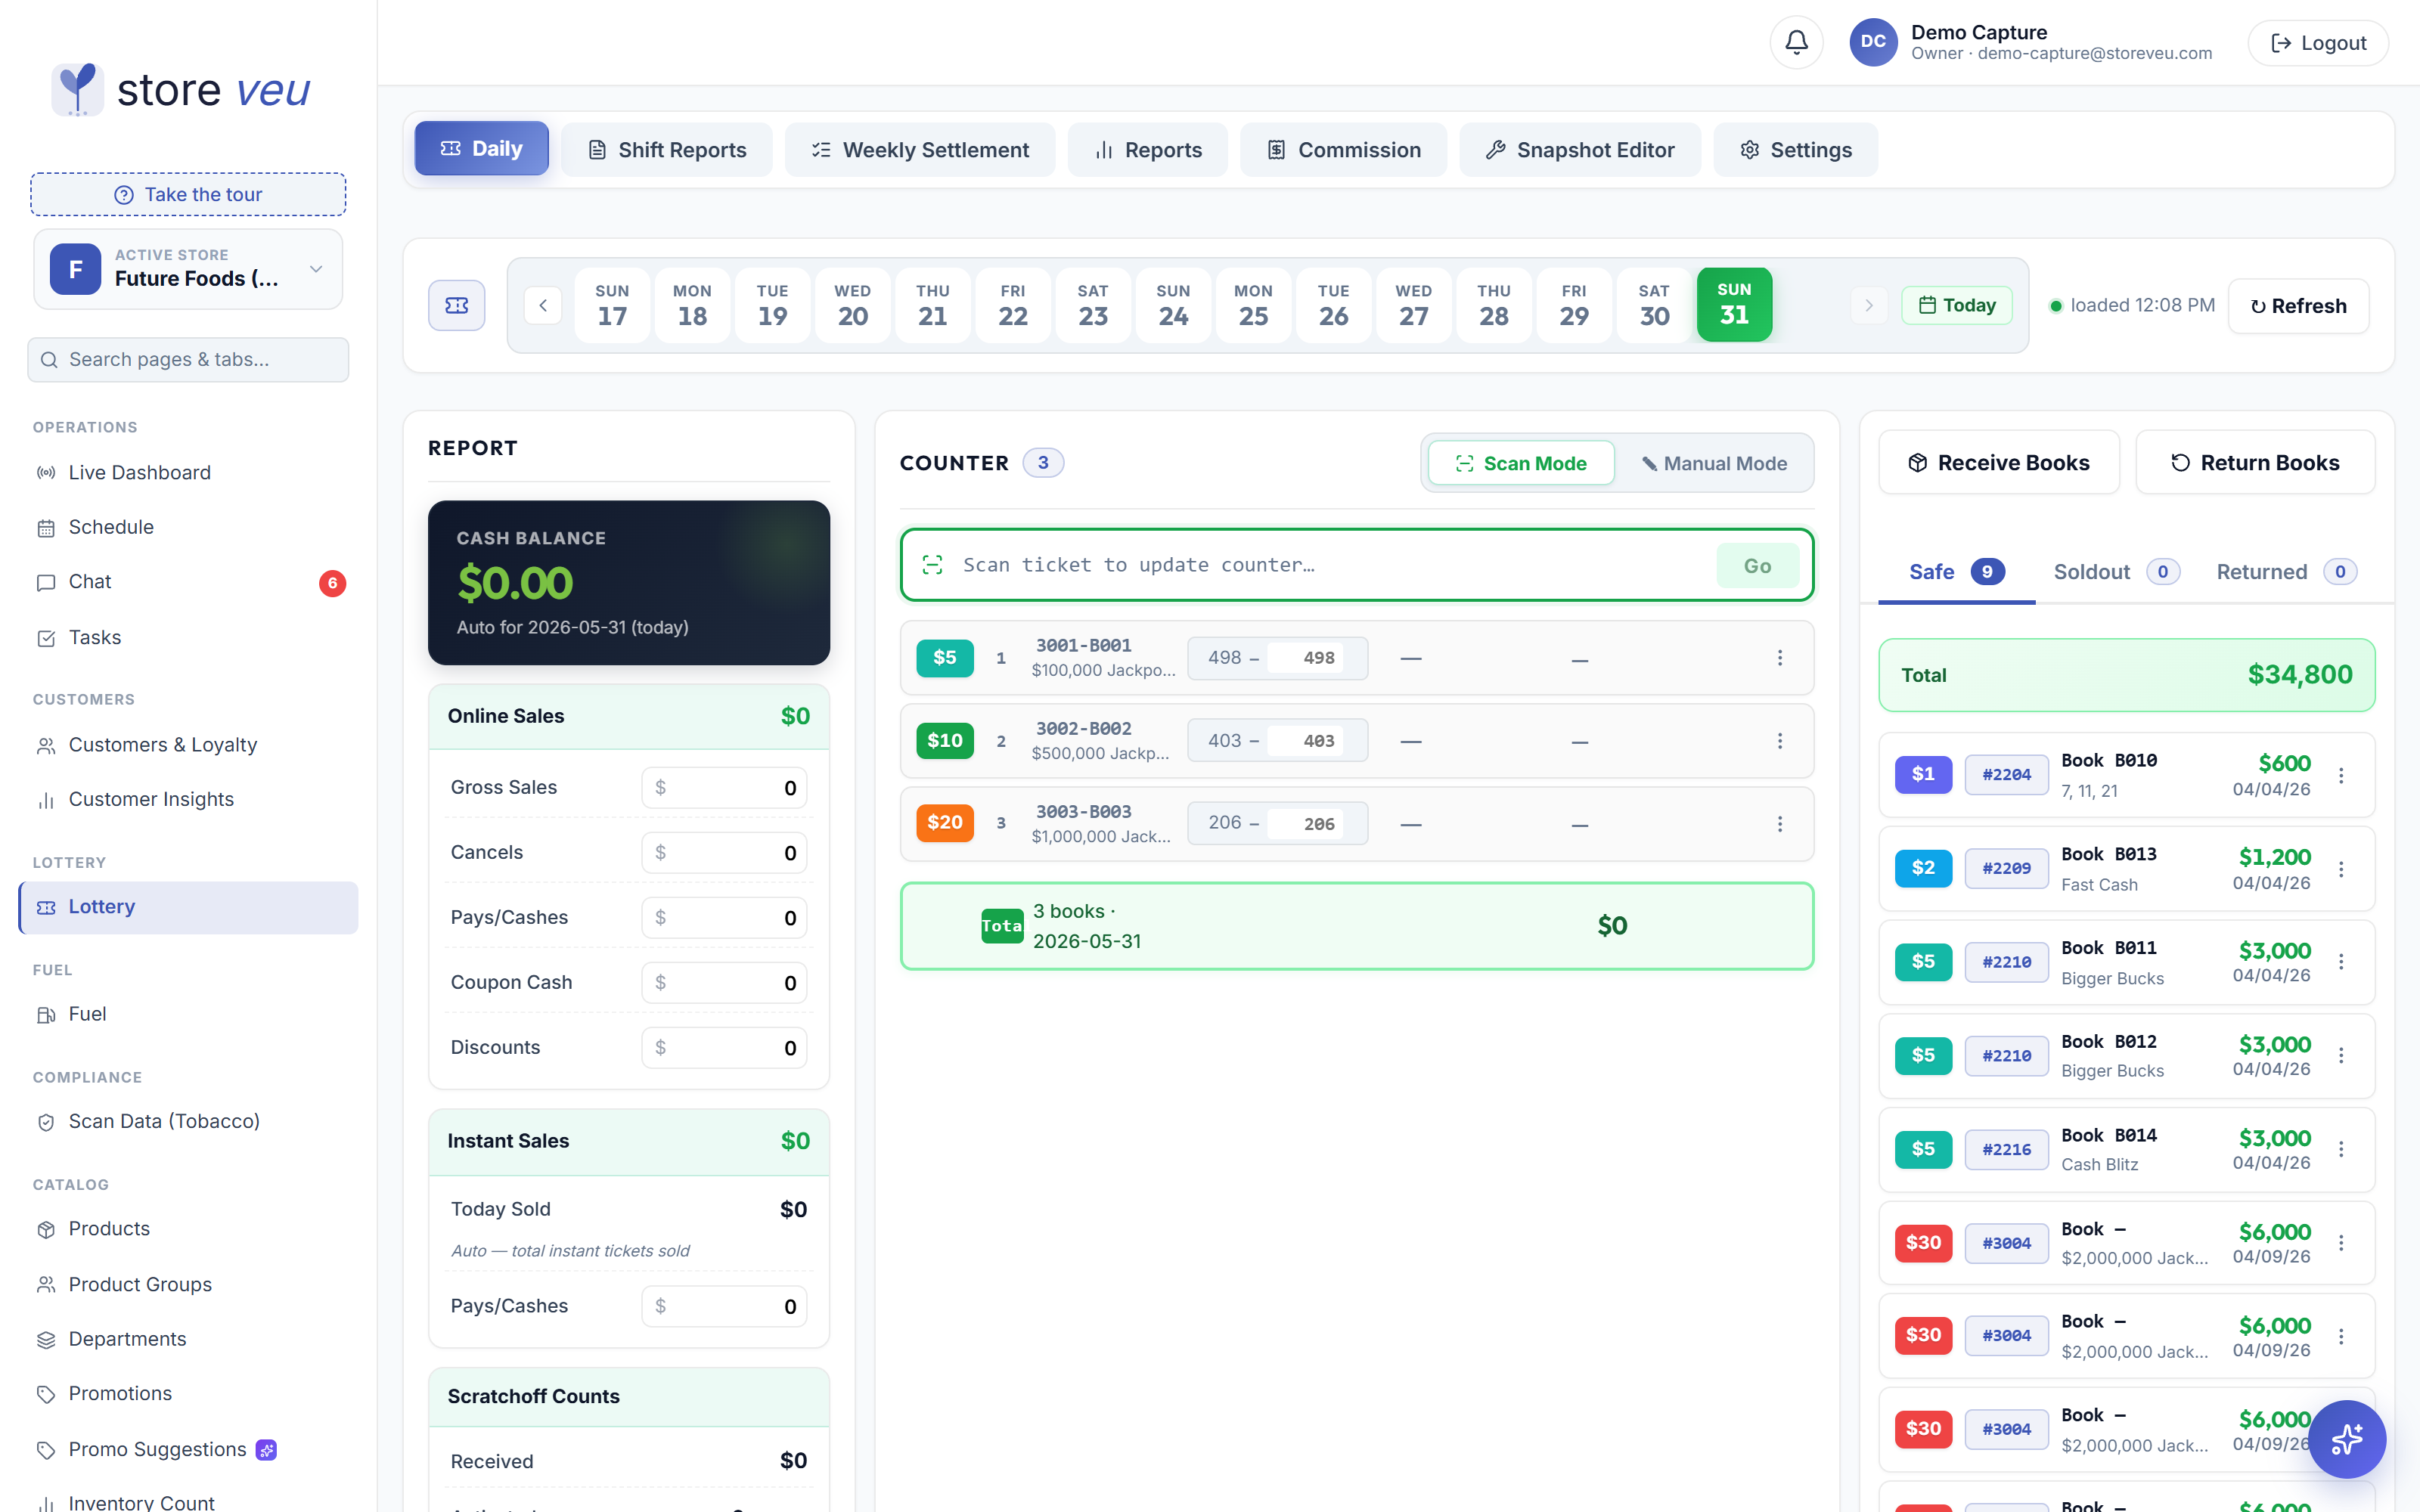
Task: Open the AI assistant sparkle button
Action: (x=2346, y=1439)
